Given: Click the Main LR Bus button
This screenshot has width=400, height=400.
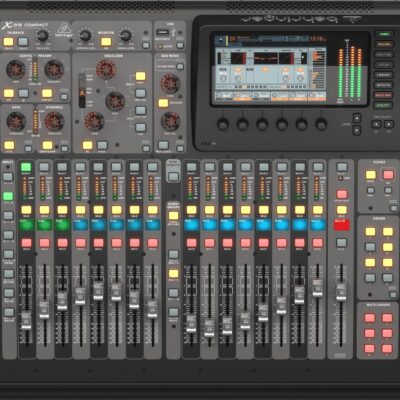Looking at the screenshot, I should (163, 145).
